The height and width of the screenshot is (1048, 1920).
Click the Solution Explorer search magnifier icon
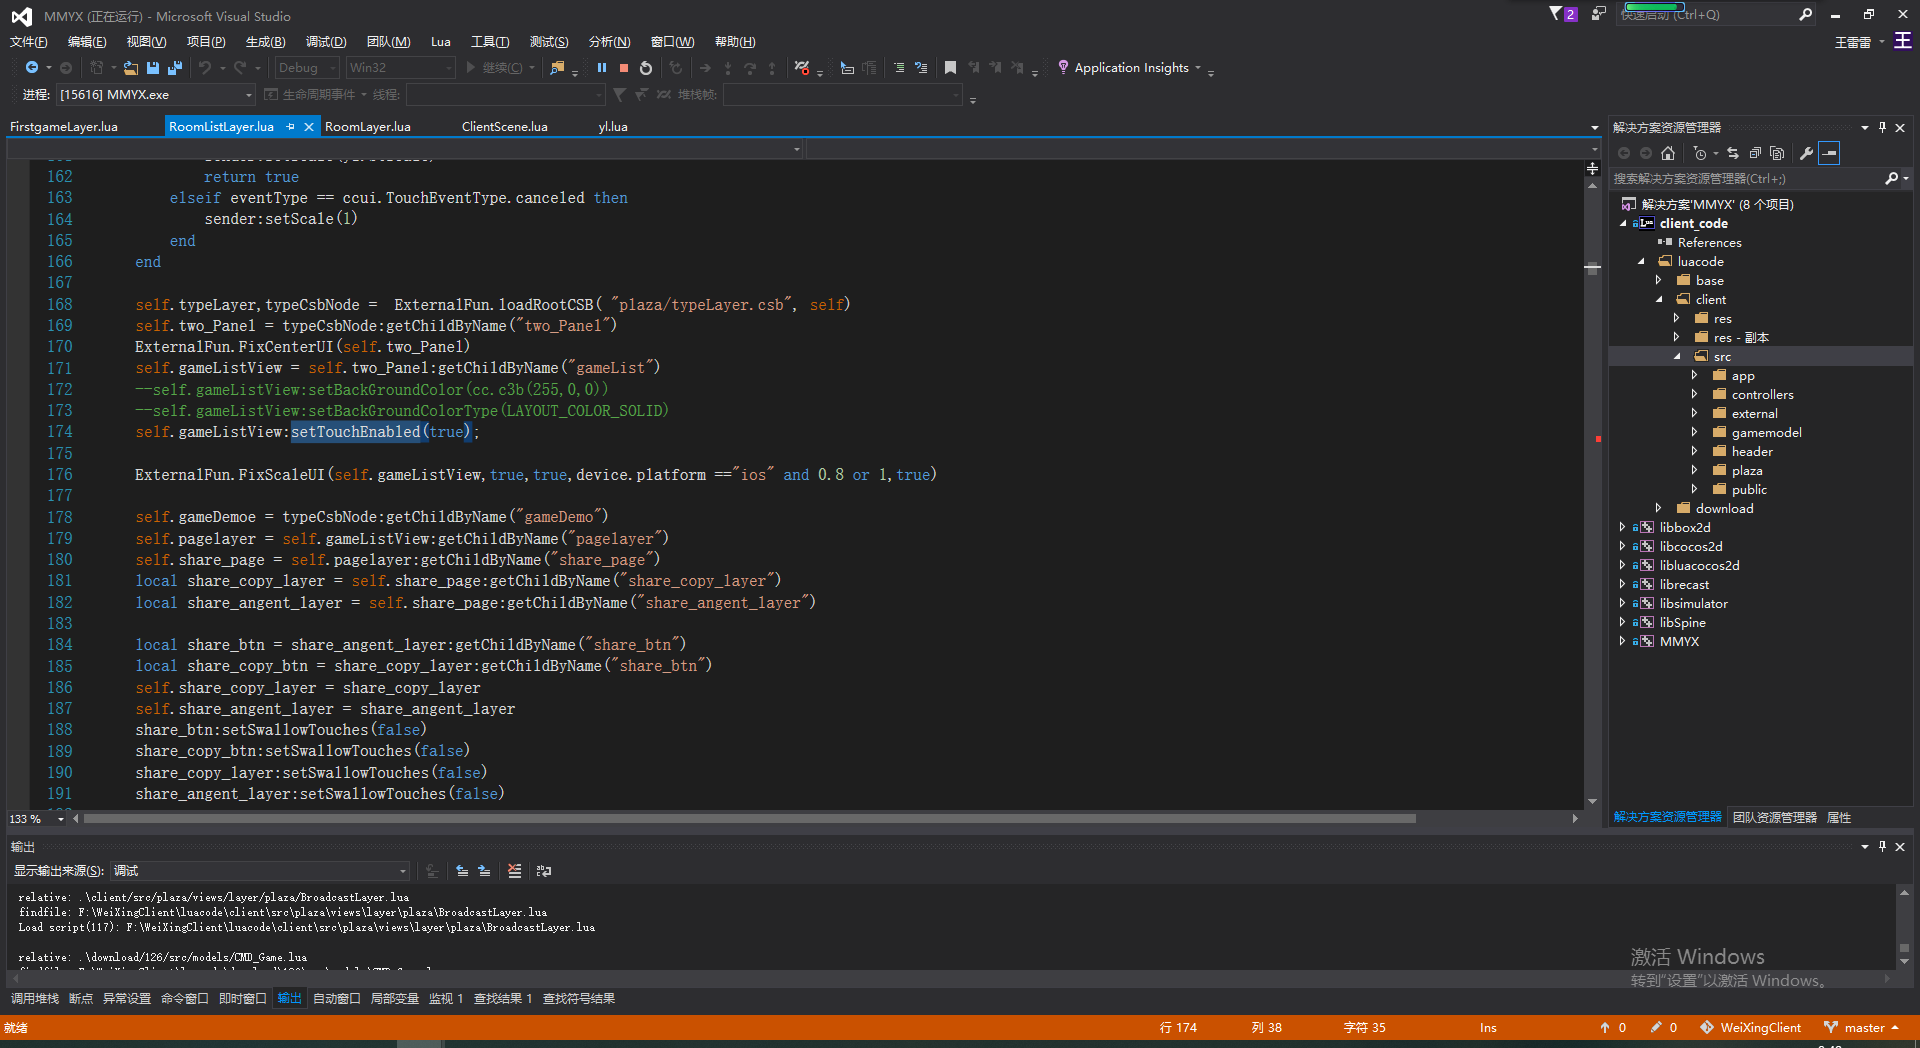(x=1891, y=179)
